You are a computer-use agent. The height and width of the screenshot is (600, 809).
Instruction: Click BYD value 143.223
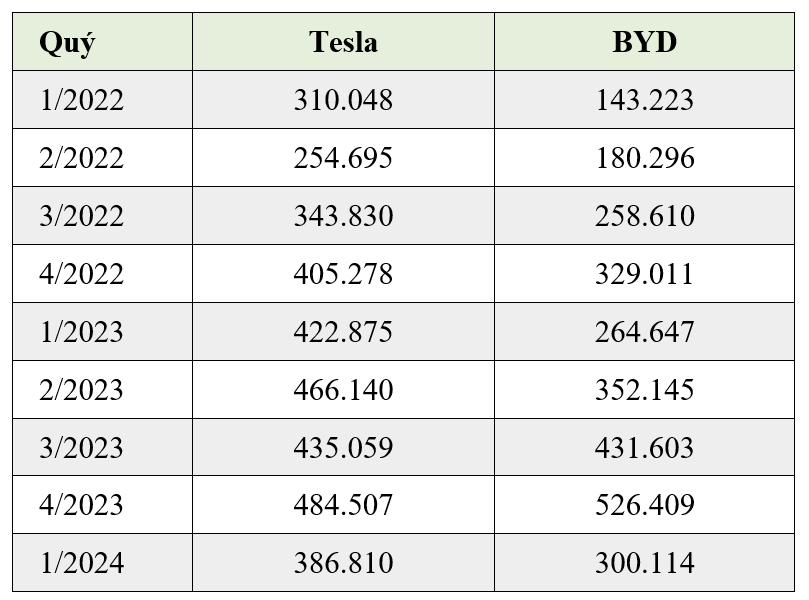(x=644, y=101)
